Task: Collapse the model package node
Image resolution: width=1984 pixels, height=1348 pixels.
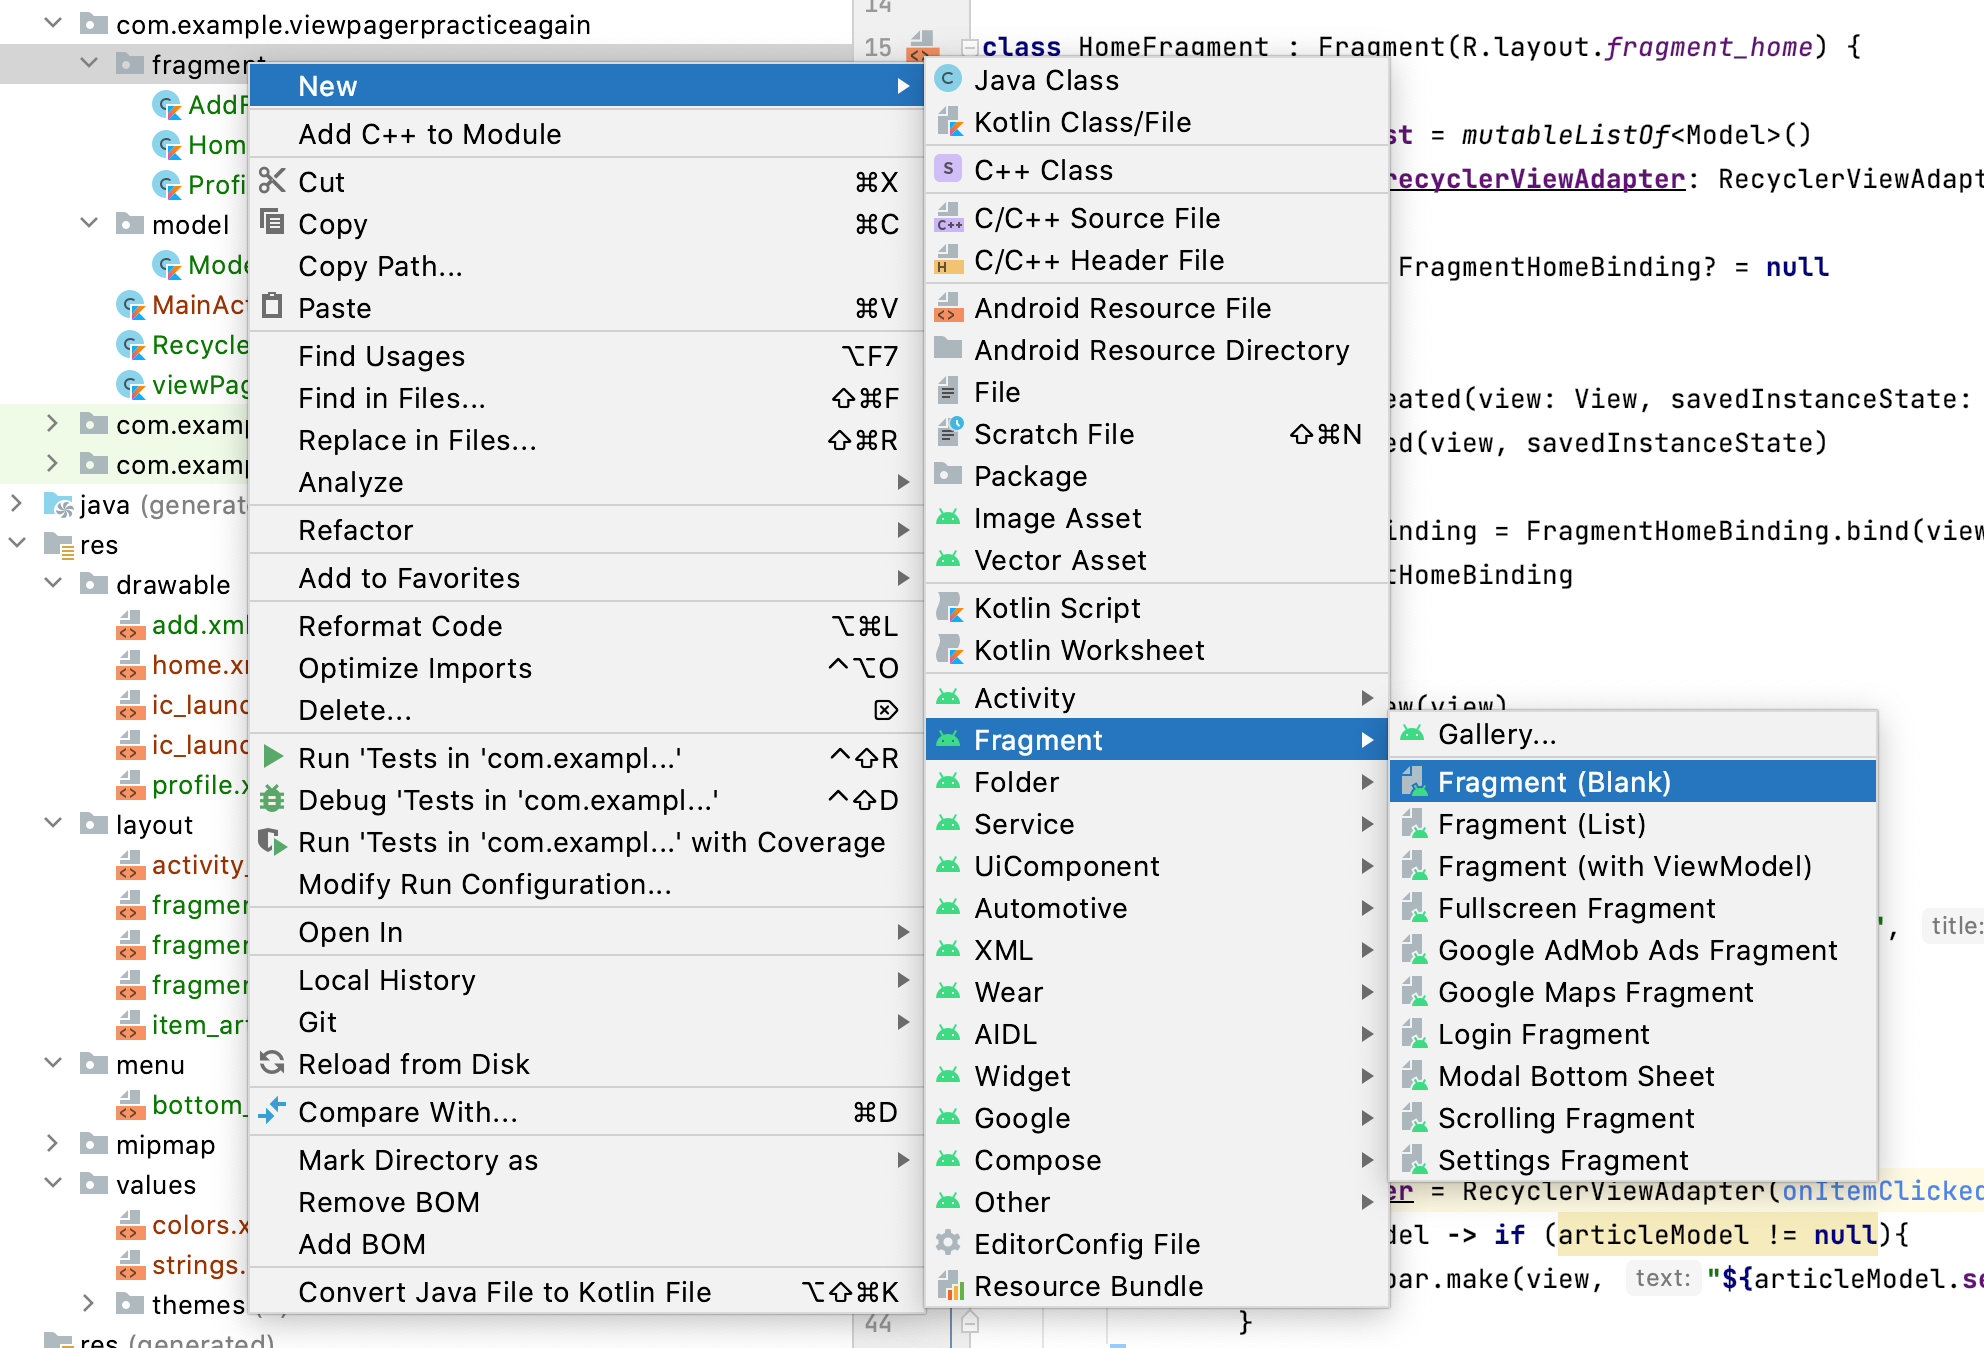Action: point(90,223)
